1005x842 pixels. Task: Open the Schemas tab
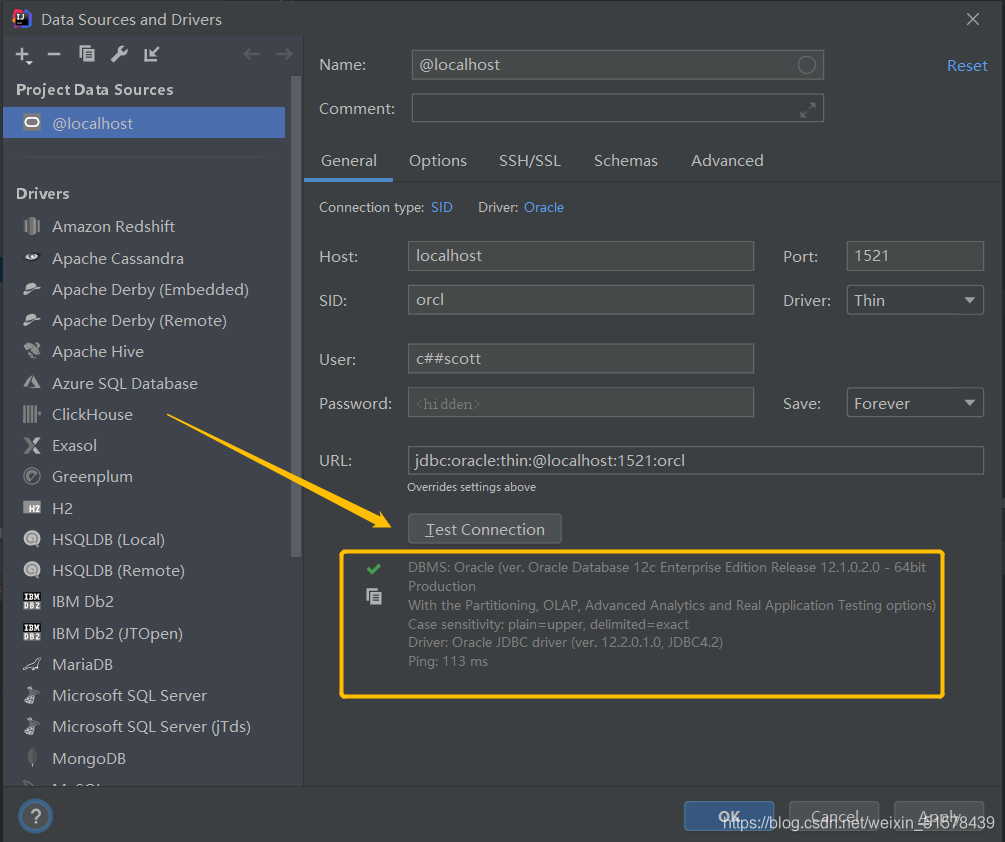626,161
